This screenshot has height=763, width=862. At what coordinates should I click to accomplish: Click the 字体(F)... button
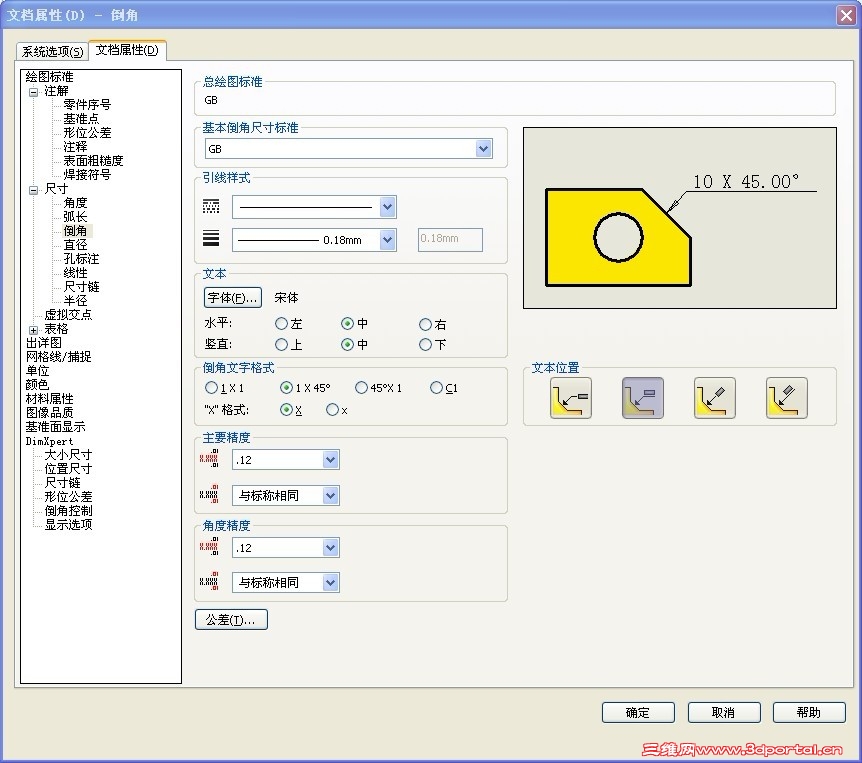click(x=233, y=298)
